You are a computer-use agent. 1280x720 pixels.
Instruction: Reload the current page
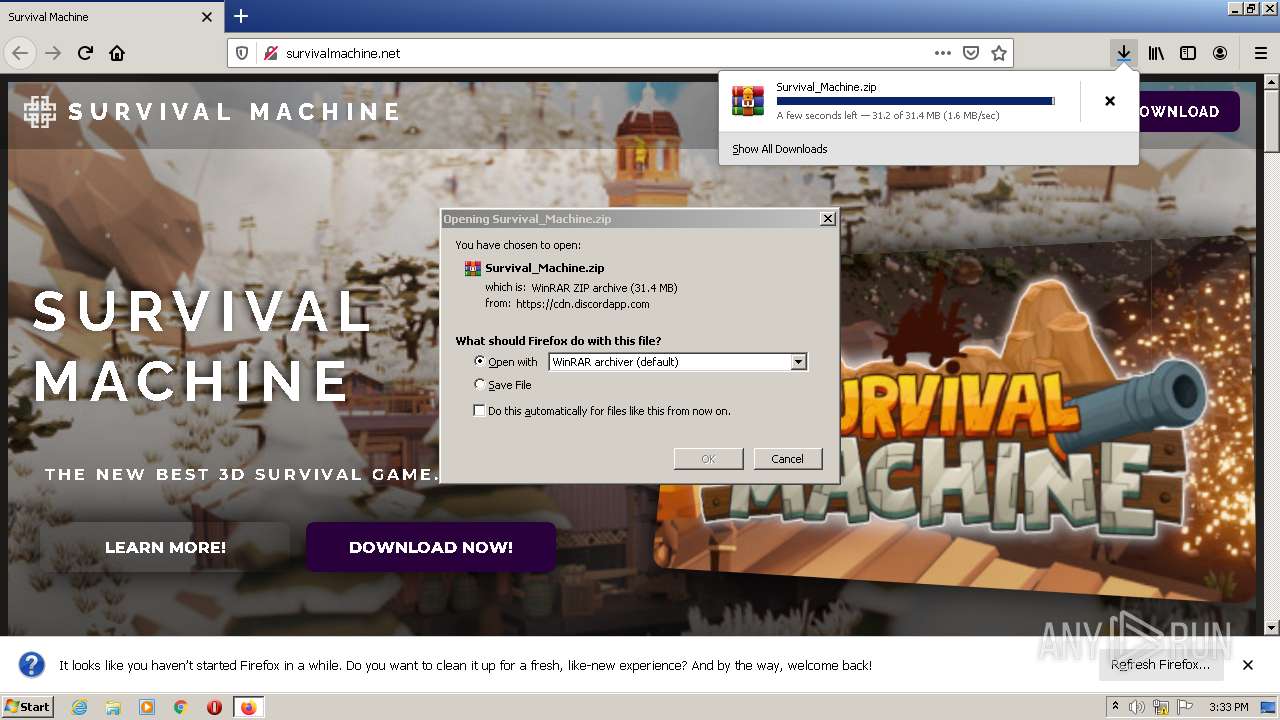pyautogui.click(x=85, y=53)
